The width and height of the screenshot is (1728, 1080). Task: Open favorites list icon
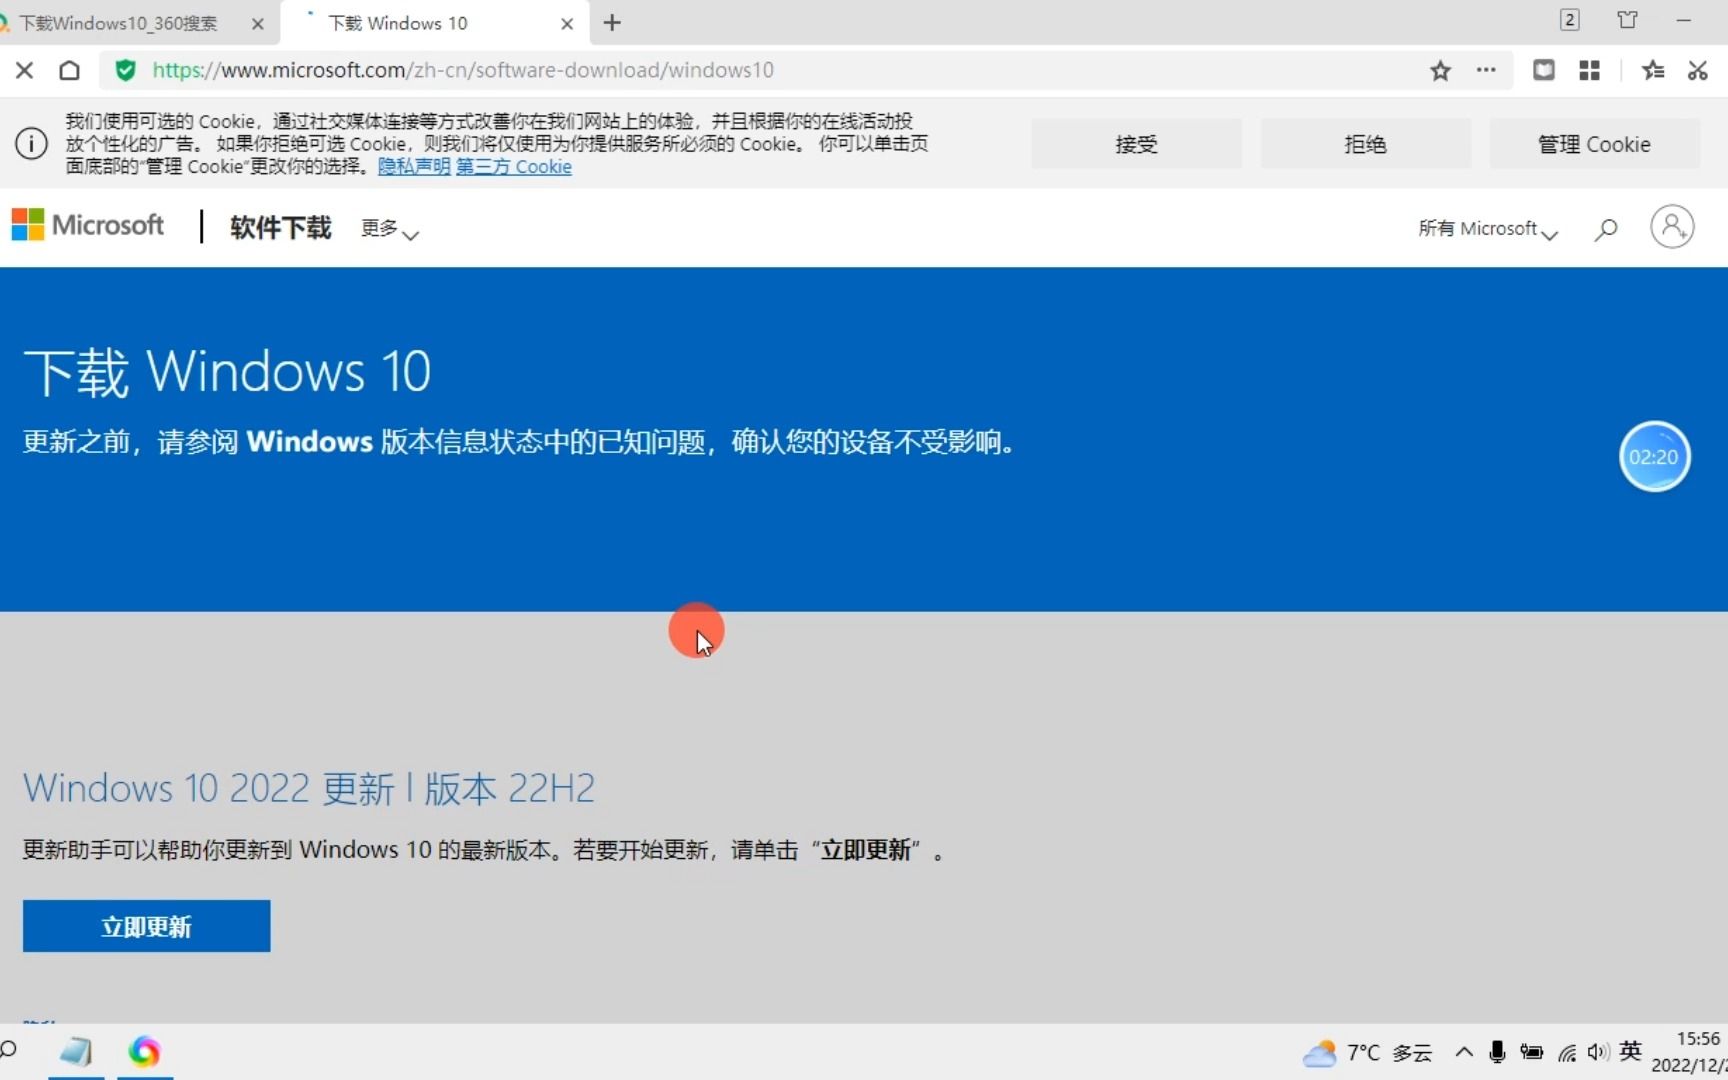tap(1653, 70)
